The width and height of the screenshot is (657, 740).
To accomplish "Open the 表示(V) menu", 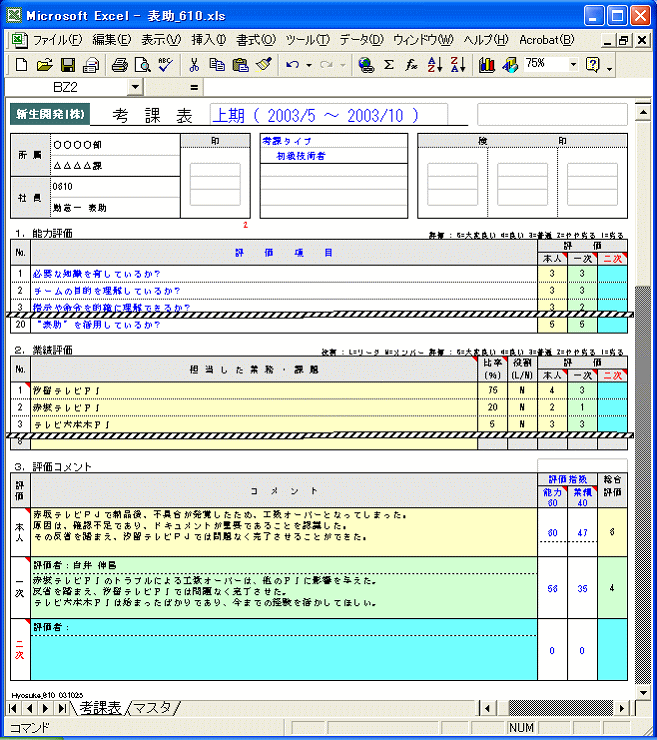I will [161, 40].
